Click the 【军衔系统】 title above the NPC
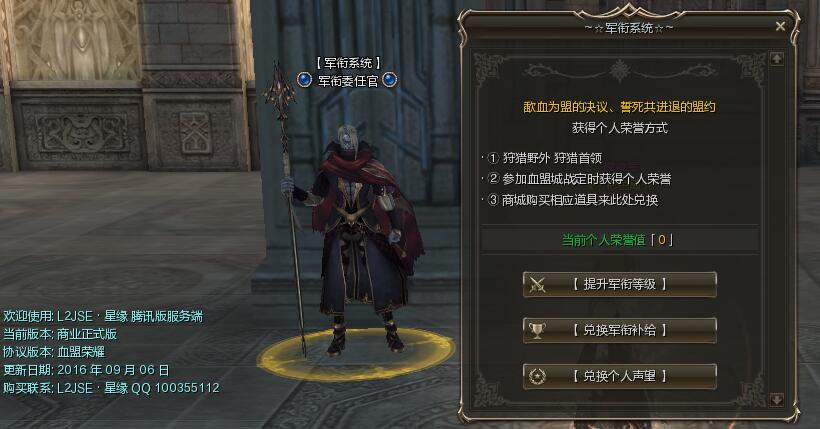 click(x=348, y=63)
